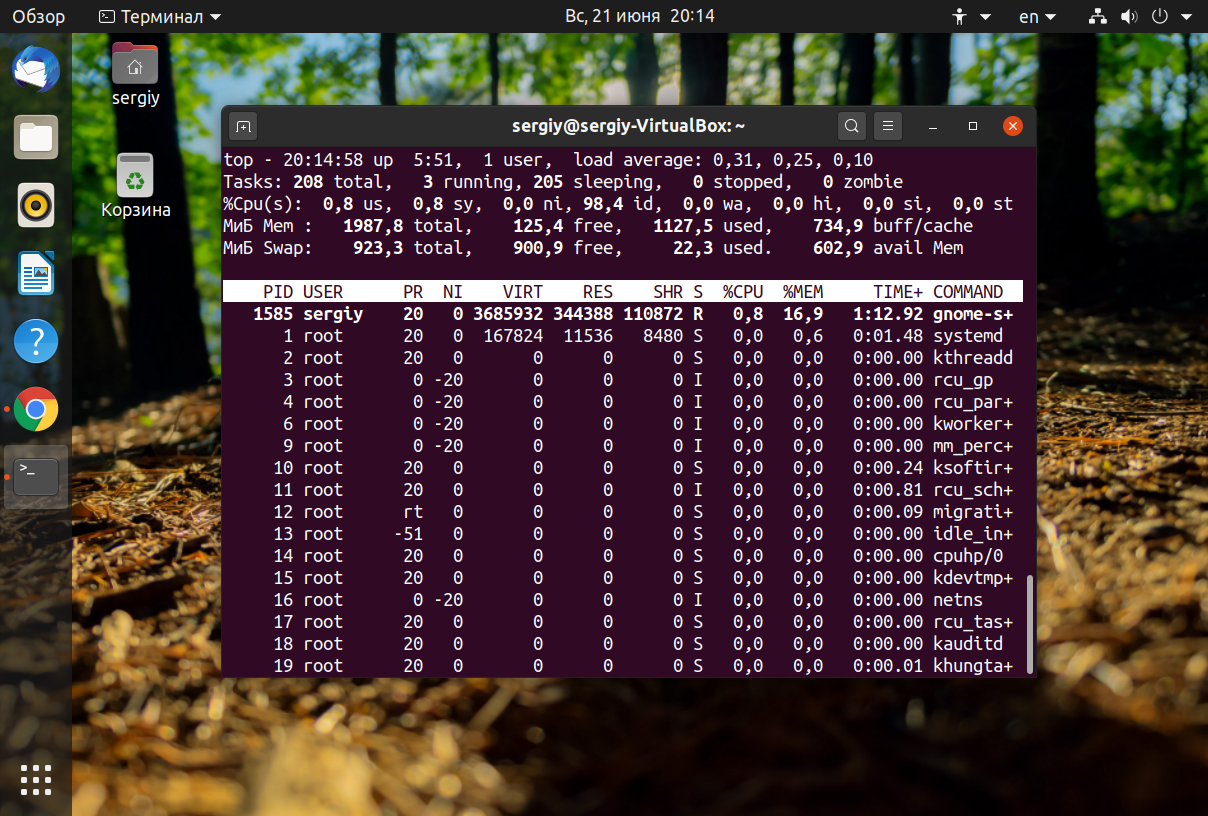Click the network icon in top bar

(x=1098, y=17)
